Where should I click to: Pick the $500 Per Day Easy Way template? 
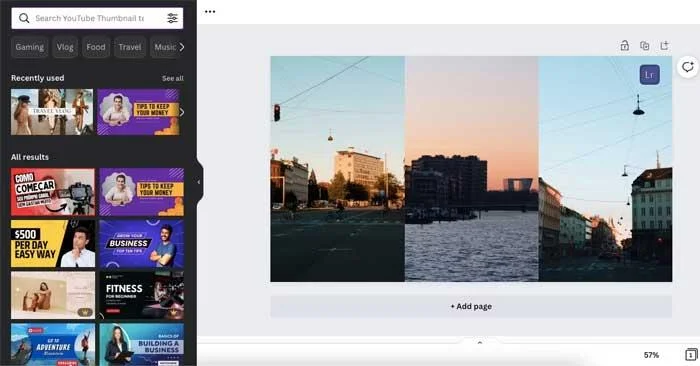tap(53, 243)
